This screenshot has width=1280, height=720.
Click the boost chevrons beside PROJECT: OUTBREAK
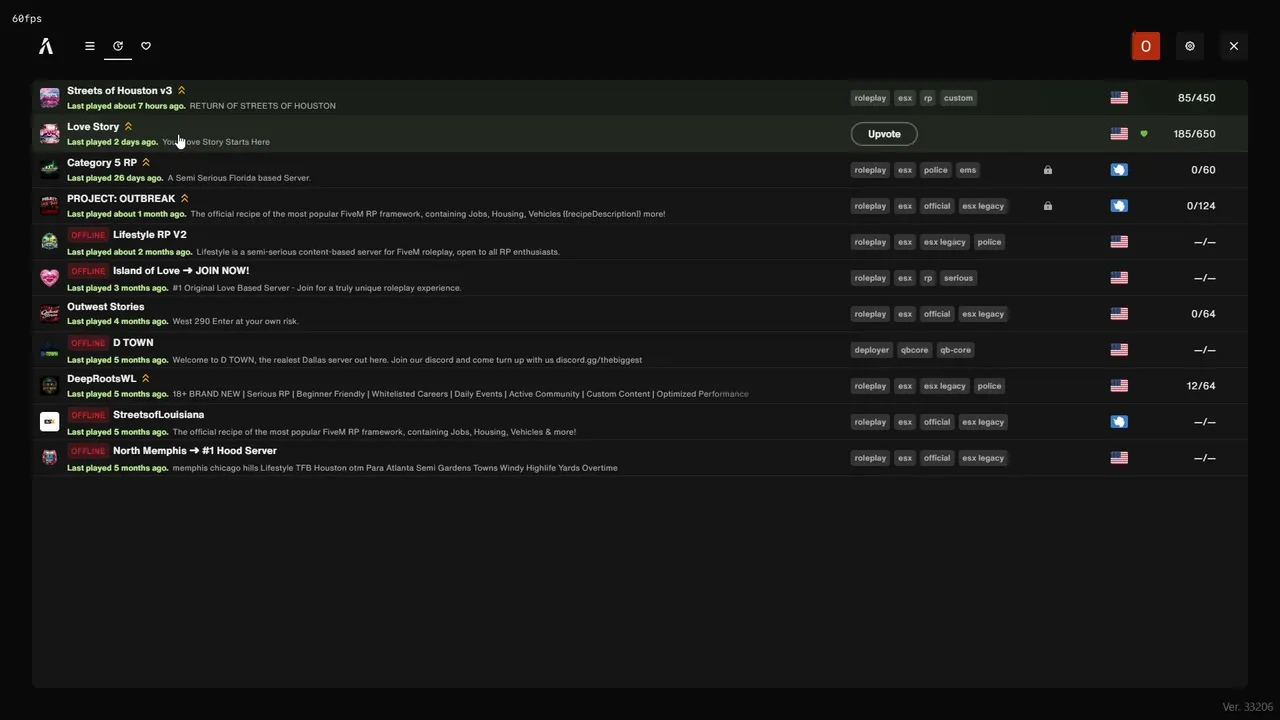[x=184, y=199]
